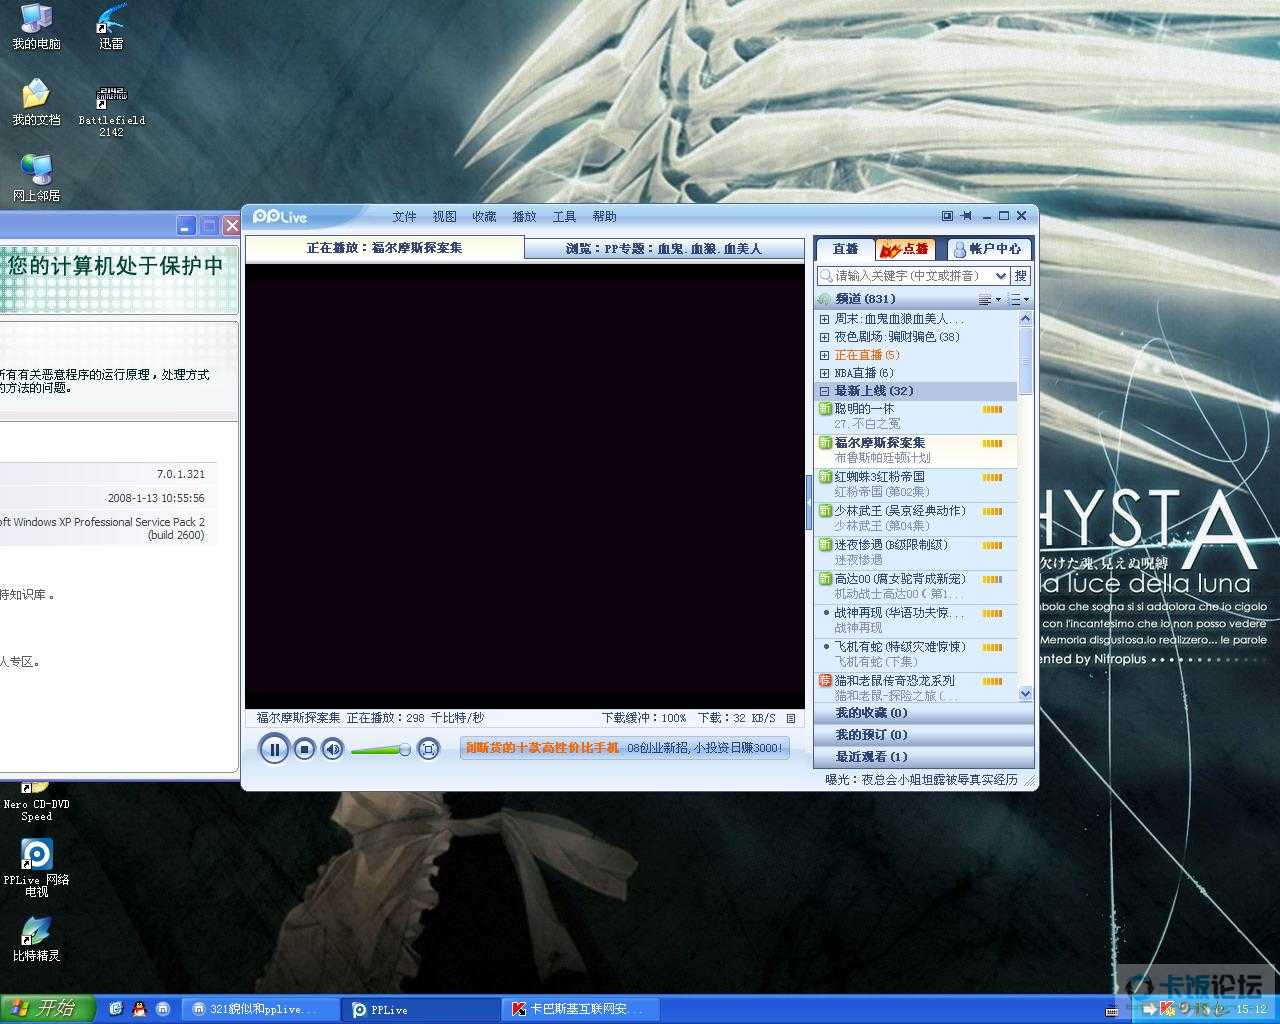This screenshot has height=1024, width=1280.
Task: Click the 搜 search button
Action: click(1020, 276)
